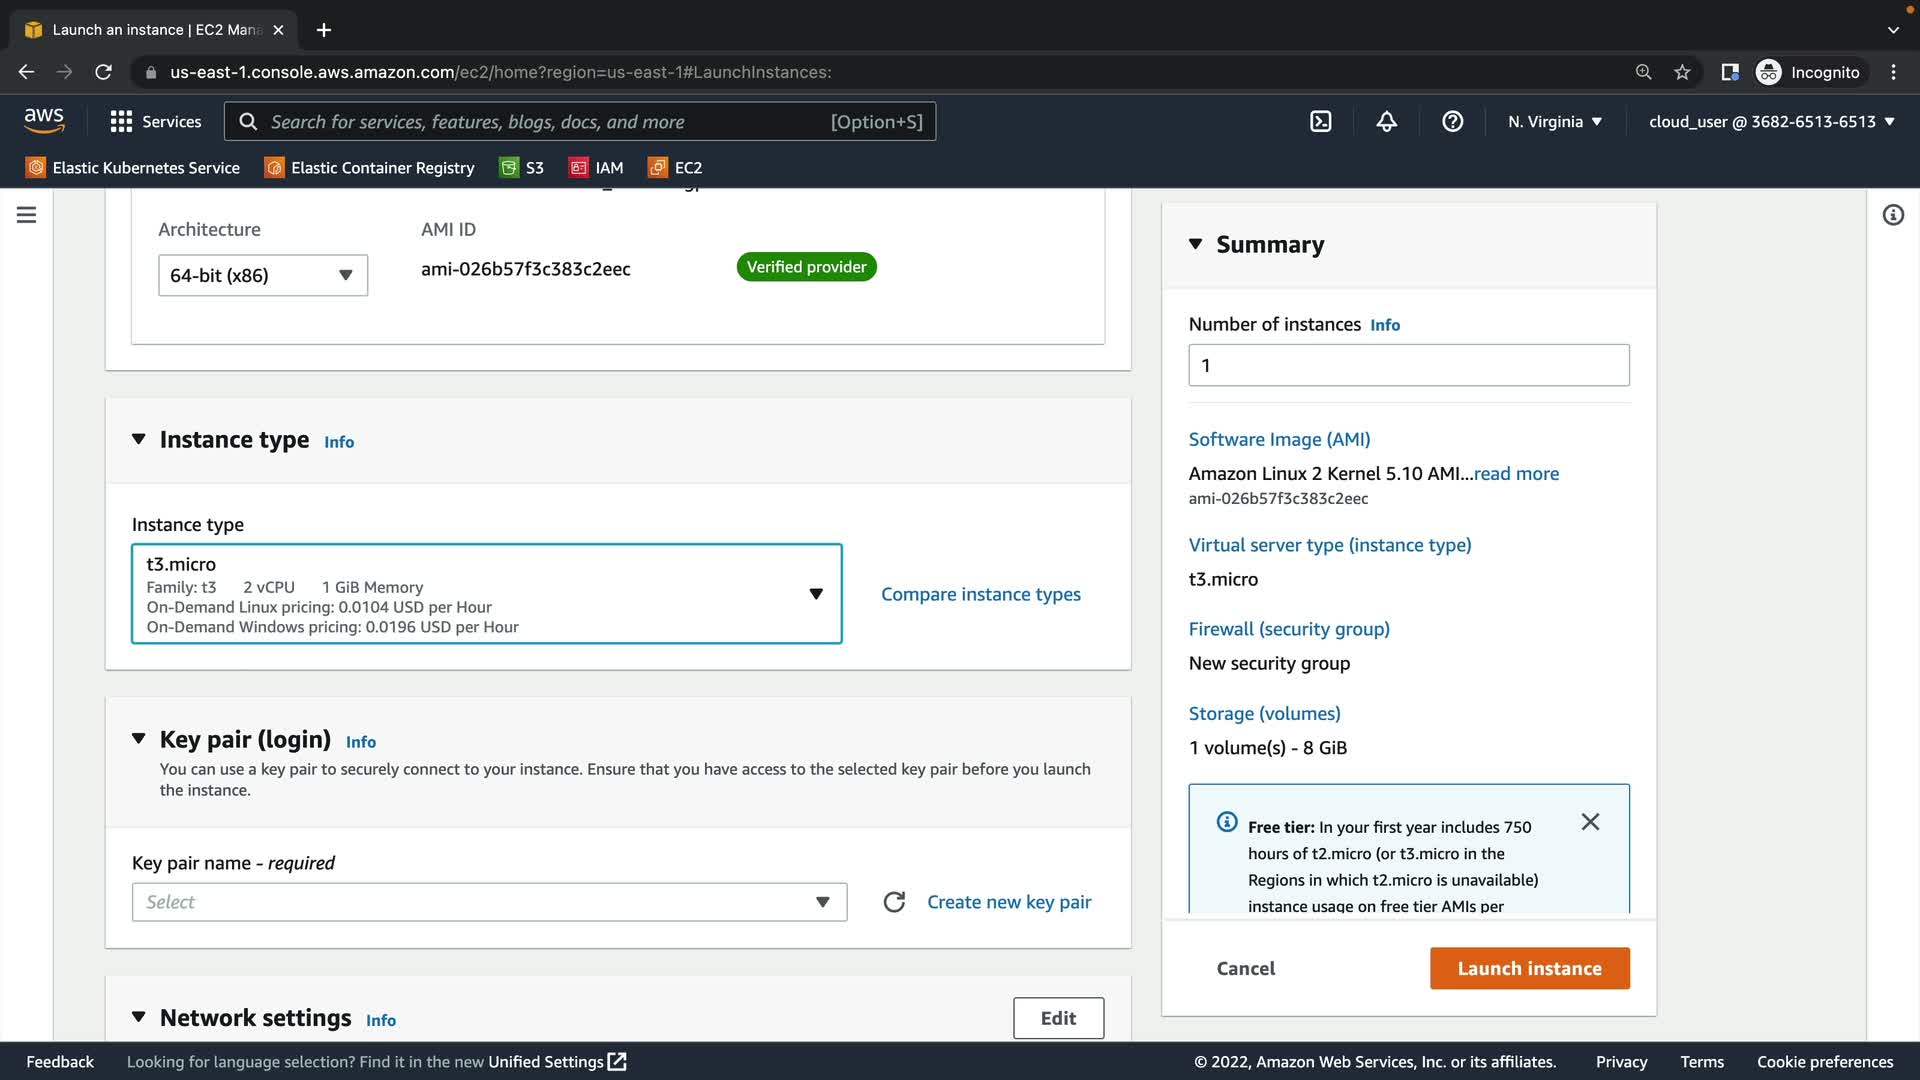Open the Architecture 64-bit dropdown
The width and height of the screenshot is (1920, 1080).
pyautogui.click(x=263, y=276)
